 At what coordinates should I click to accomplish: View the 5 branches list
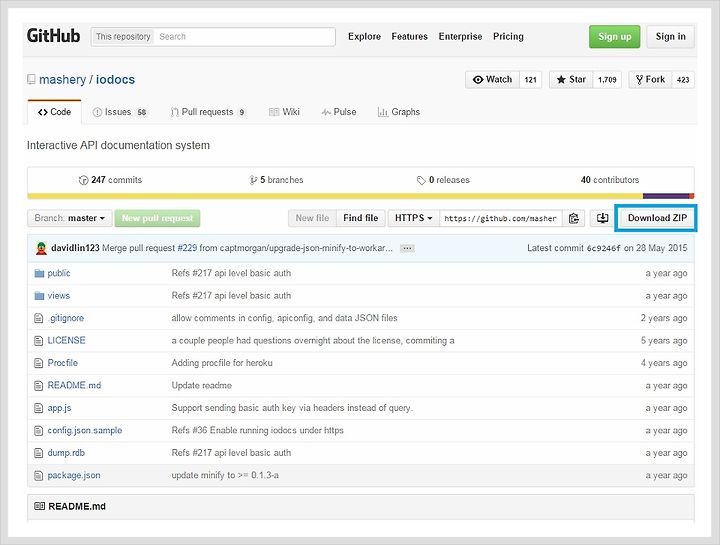pyautogui.click(x=276, y=180)
